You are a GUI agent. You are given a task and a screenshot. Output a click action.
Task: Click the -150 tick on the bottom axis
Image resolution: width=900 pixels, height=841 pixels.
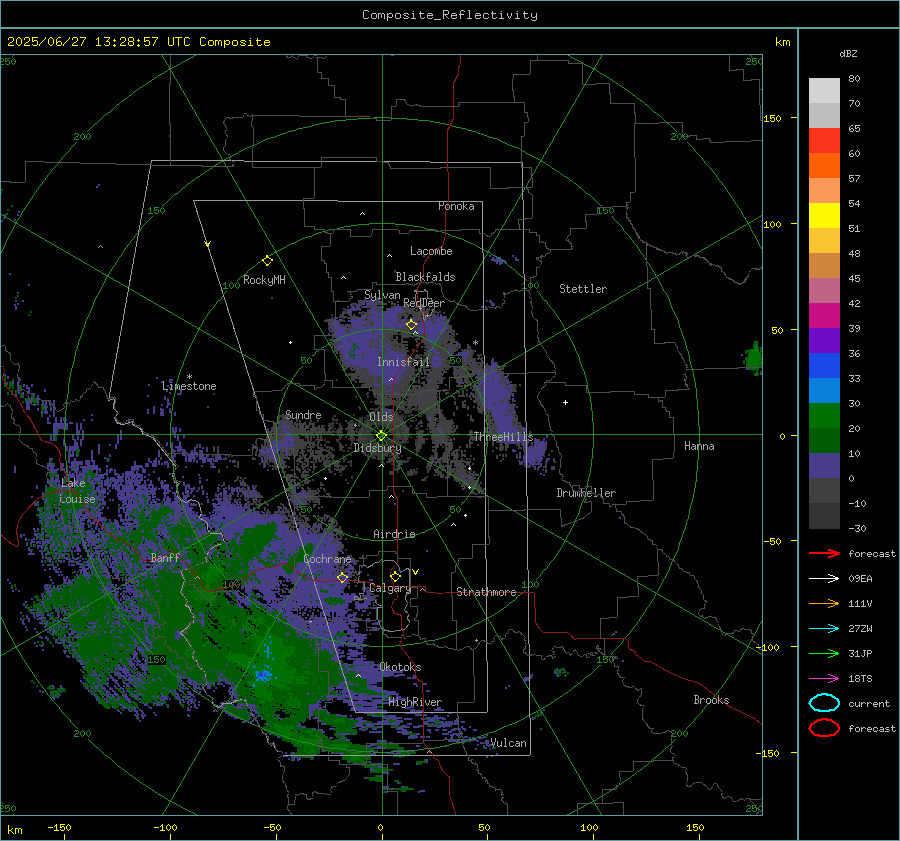point(59,828)
